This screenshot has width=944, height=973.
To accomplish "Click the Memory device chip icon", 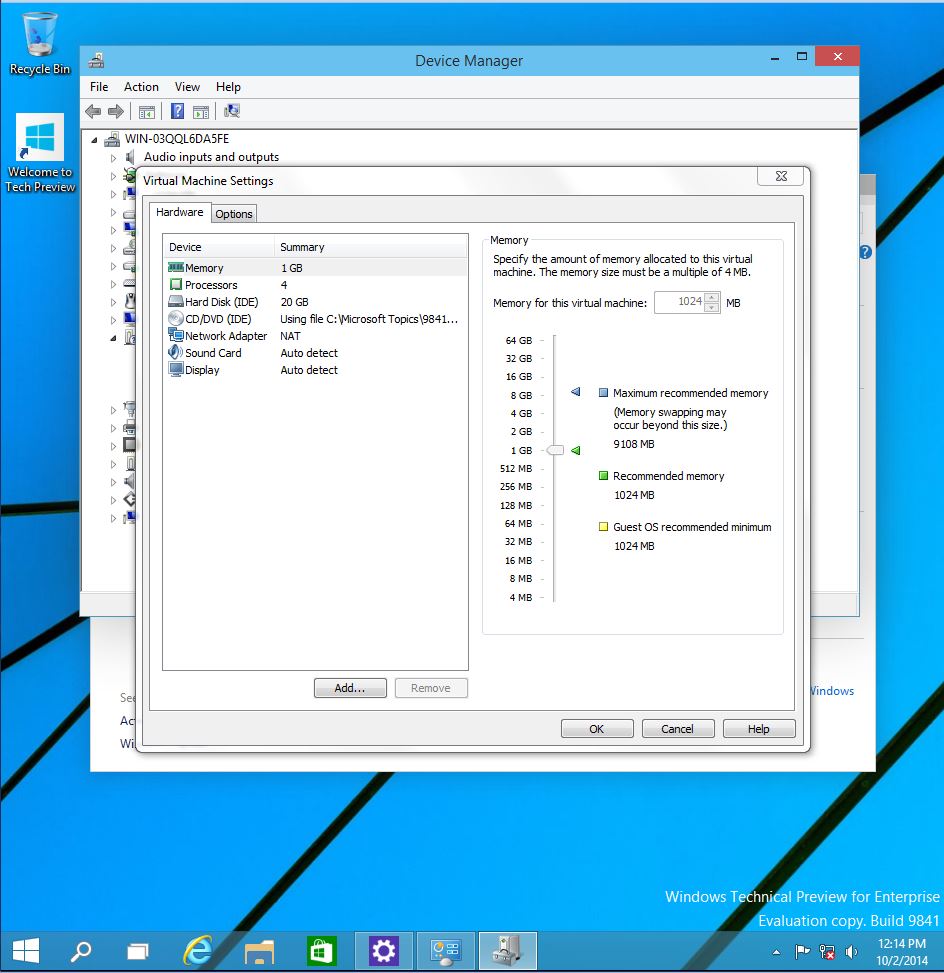I will coord(176,267).
